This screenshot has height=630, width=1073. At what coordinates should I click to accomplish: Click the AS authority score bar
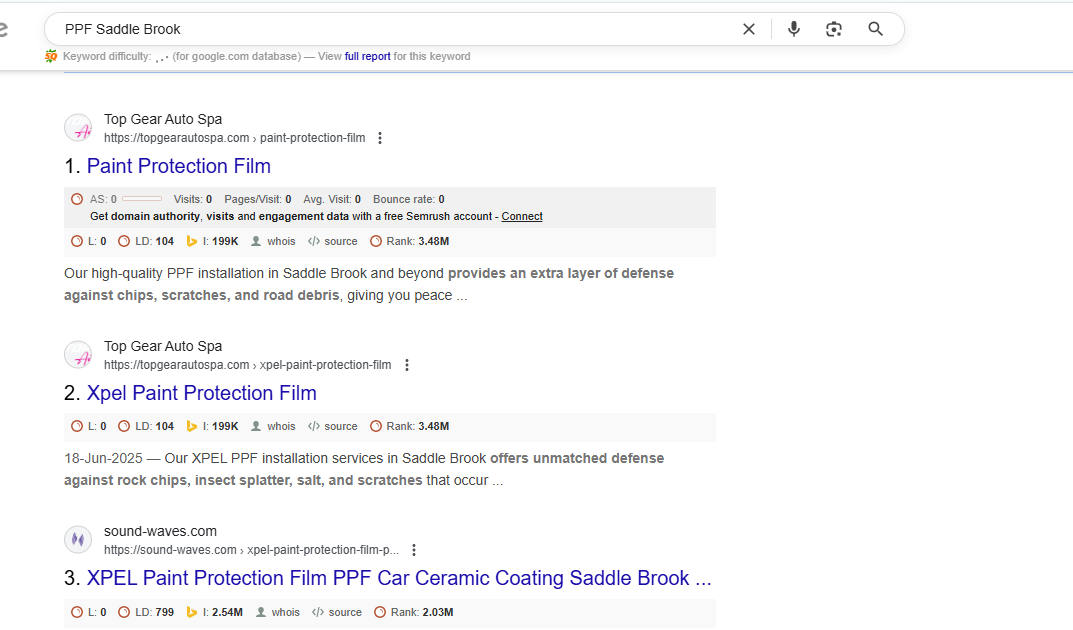coord(142,199)
